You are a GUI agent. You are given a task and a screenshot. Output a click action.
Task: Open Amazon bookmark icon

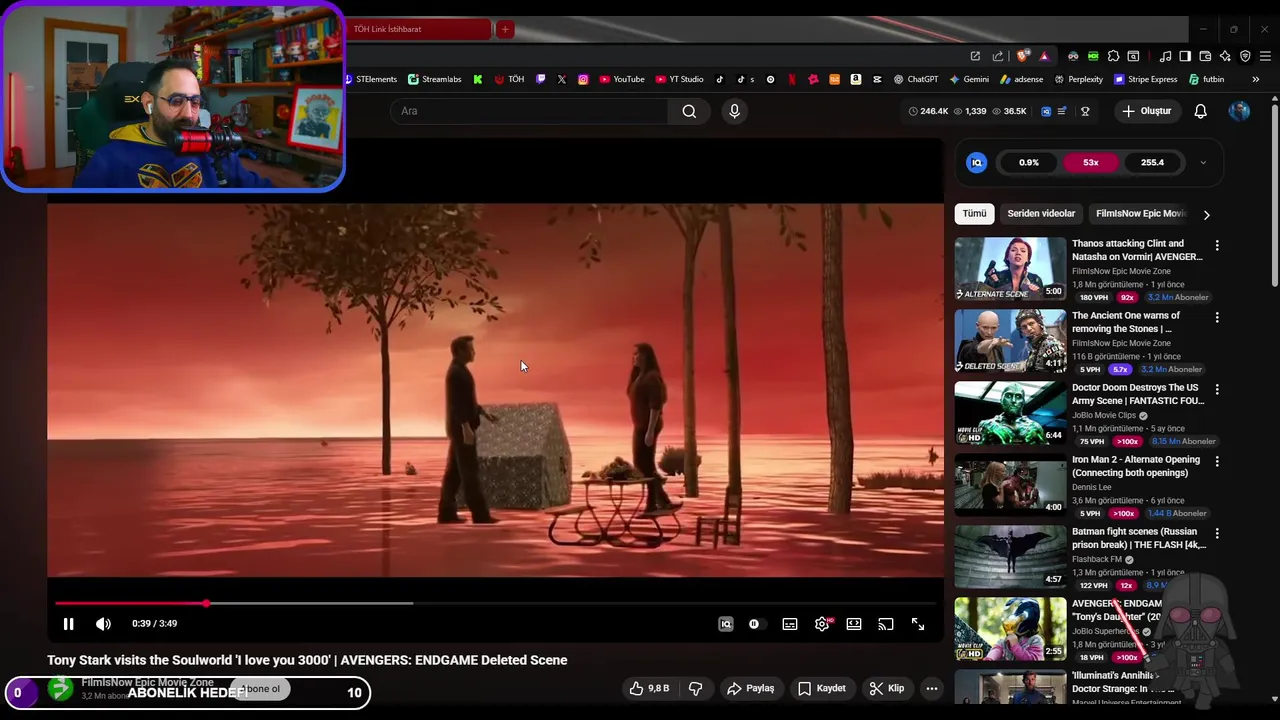(x=856, y=79)
